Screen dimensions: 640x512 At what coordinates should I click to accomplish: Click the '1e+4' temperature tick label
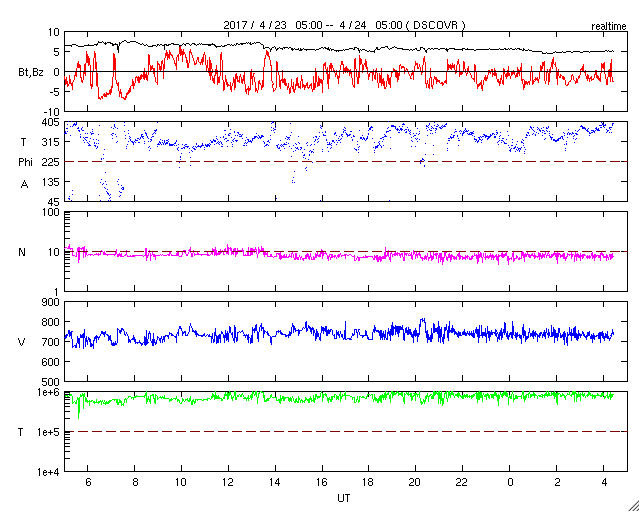click(x=49, y=472)
